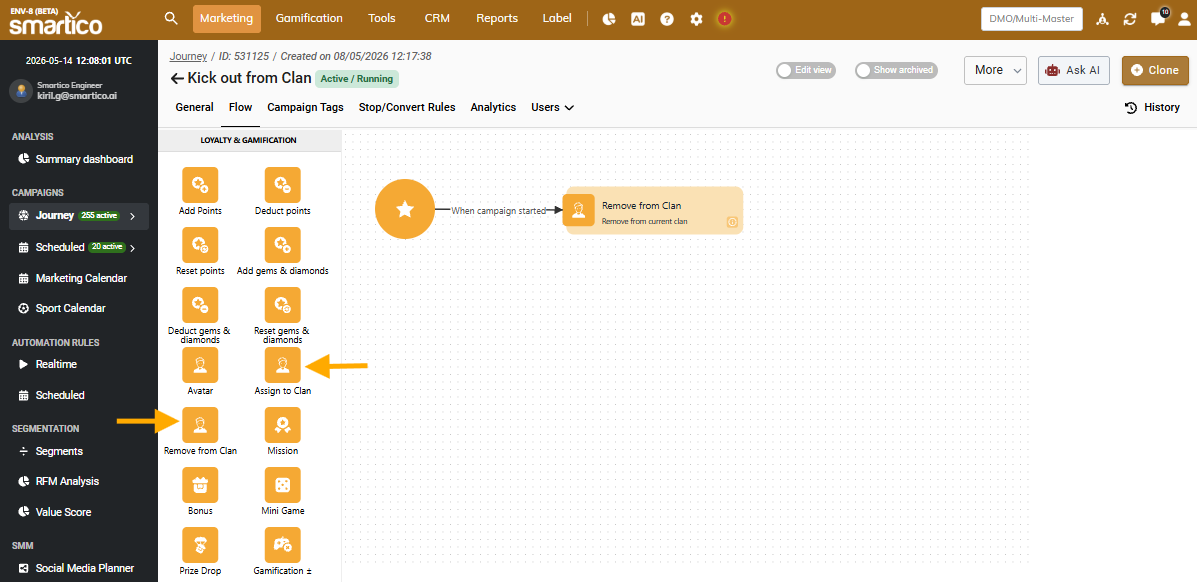The image size is (1197, 582).
Task: Select the Assign to Clan icon
Action: tap(282, 365)
